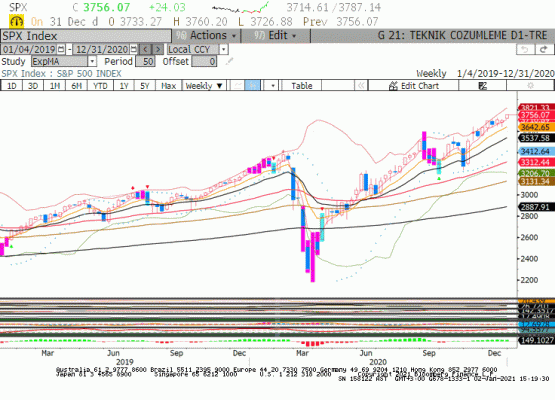The width and height of the screenshot is (555, 400).
Task: Click the end date field 12/31/2020
Action: (102, 49)
